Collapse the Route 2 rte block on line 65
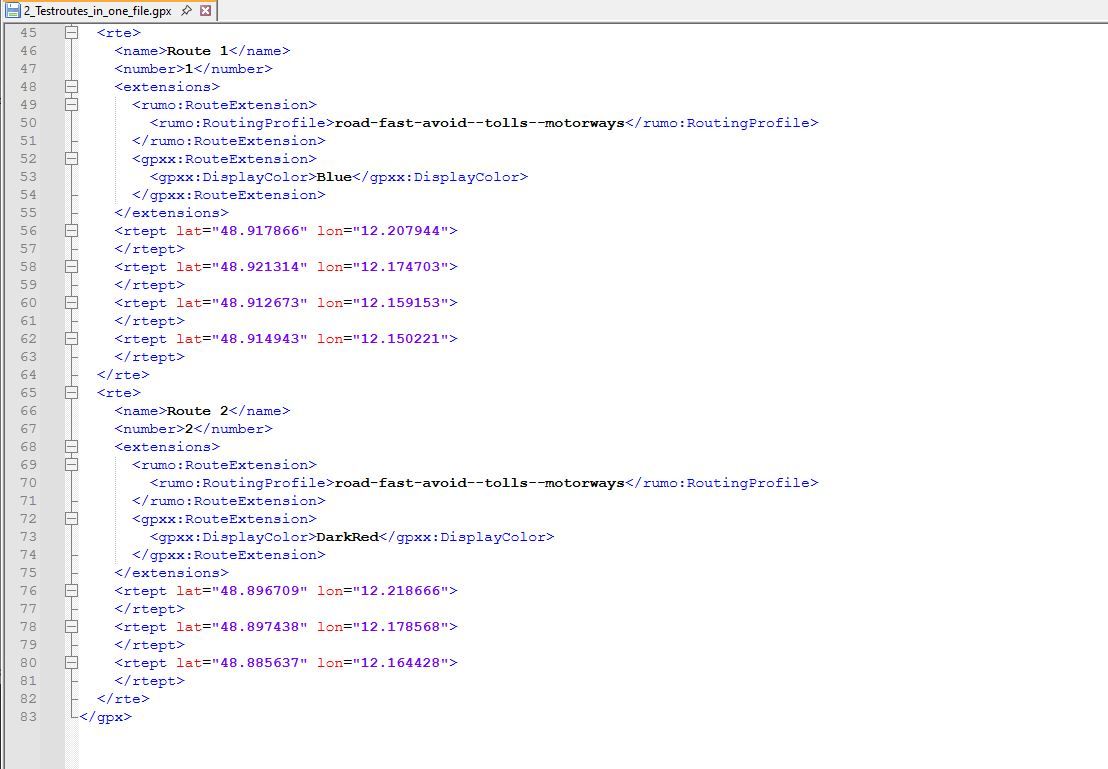 [x=72, y=393]
